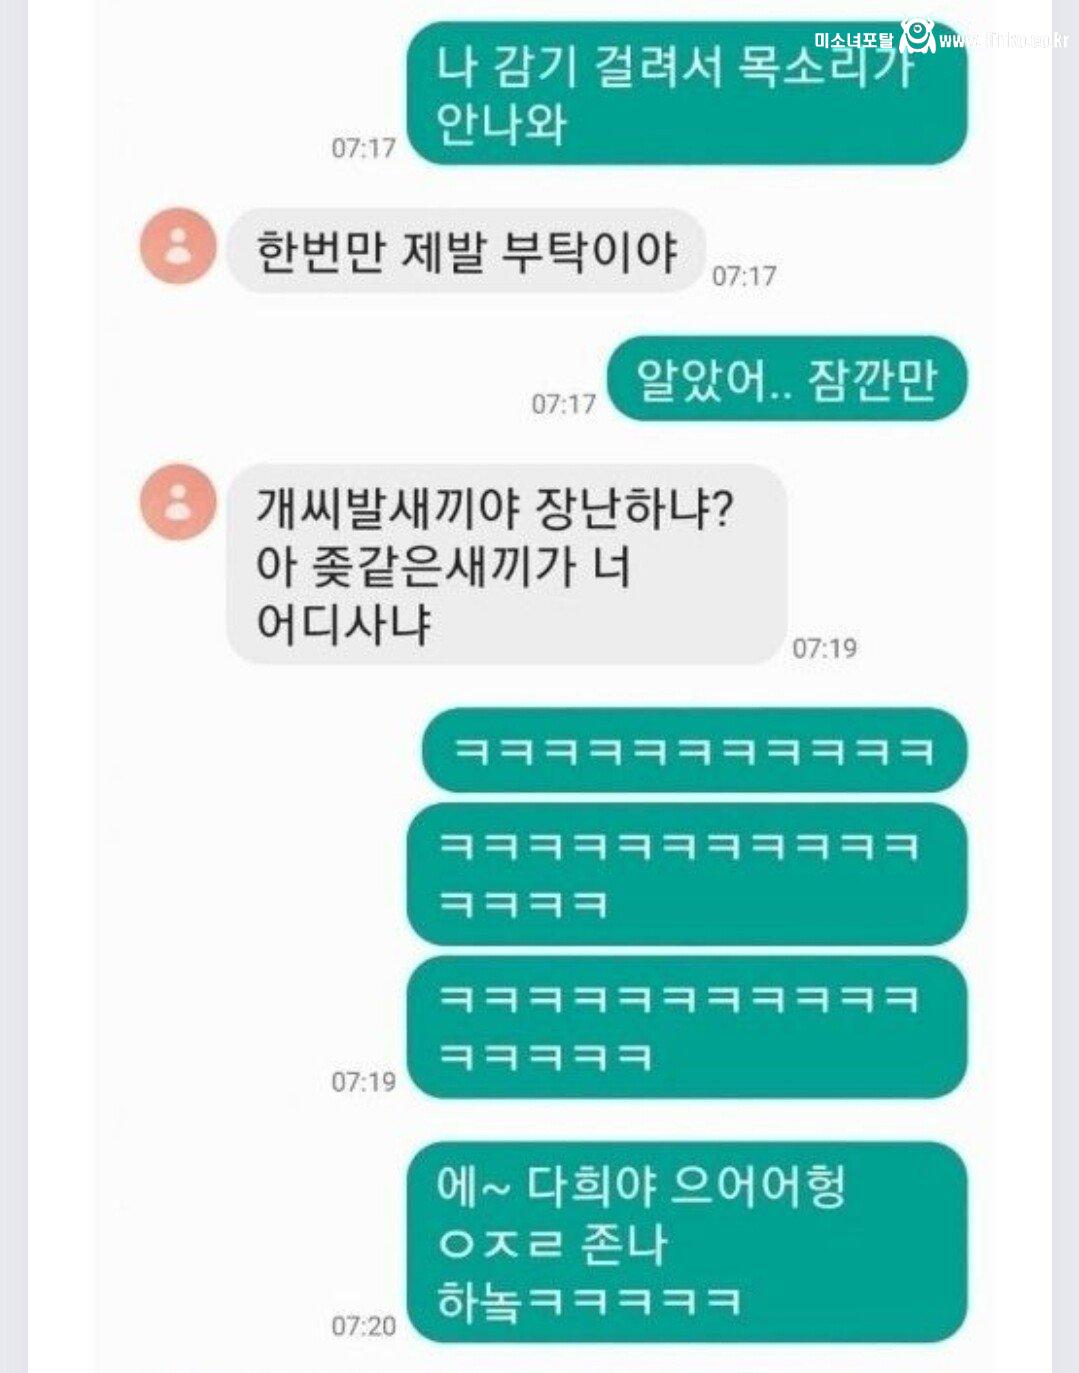
Task: Tap the contact avatar beside '개씨발새끼야 장난하냐?' message
Action: coord(178,502)
